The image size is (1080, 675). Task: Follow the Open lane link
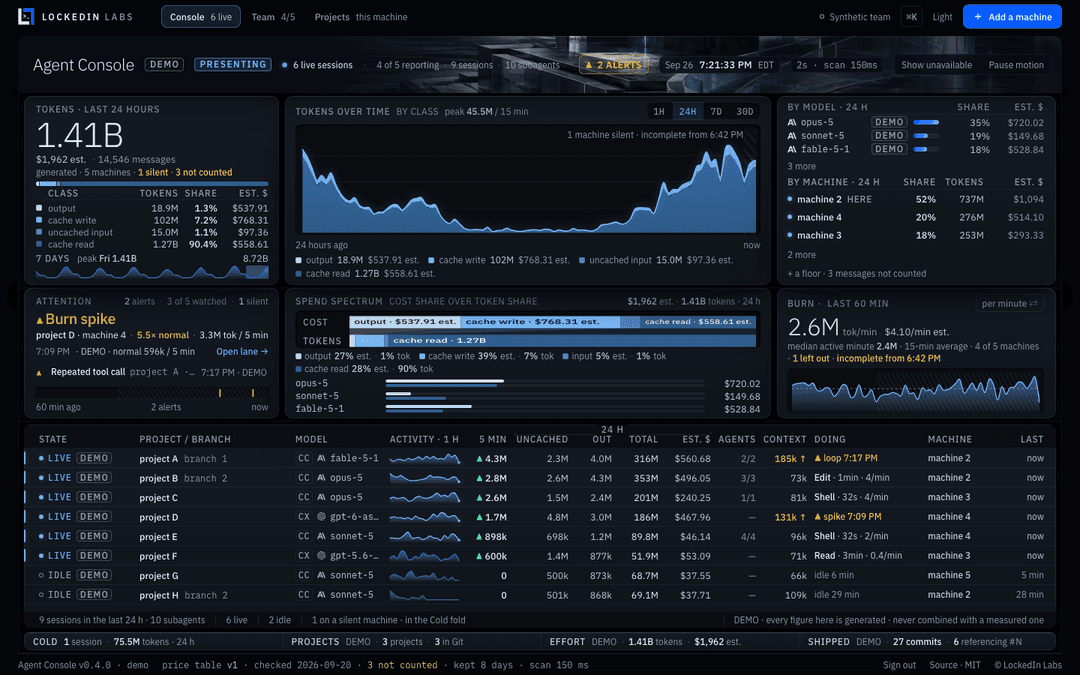pos(242,352)
